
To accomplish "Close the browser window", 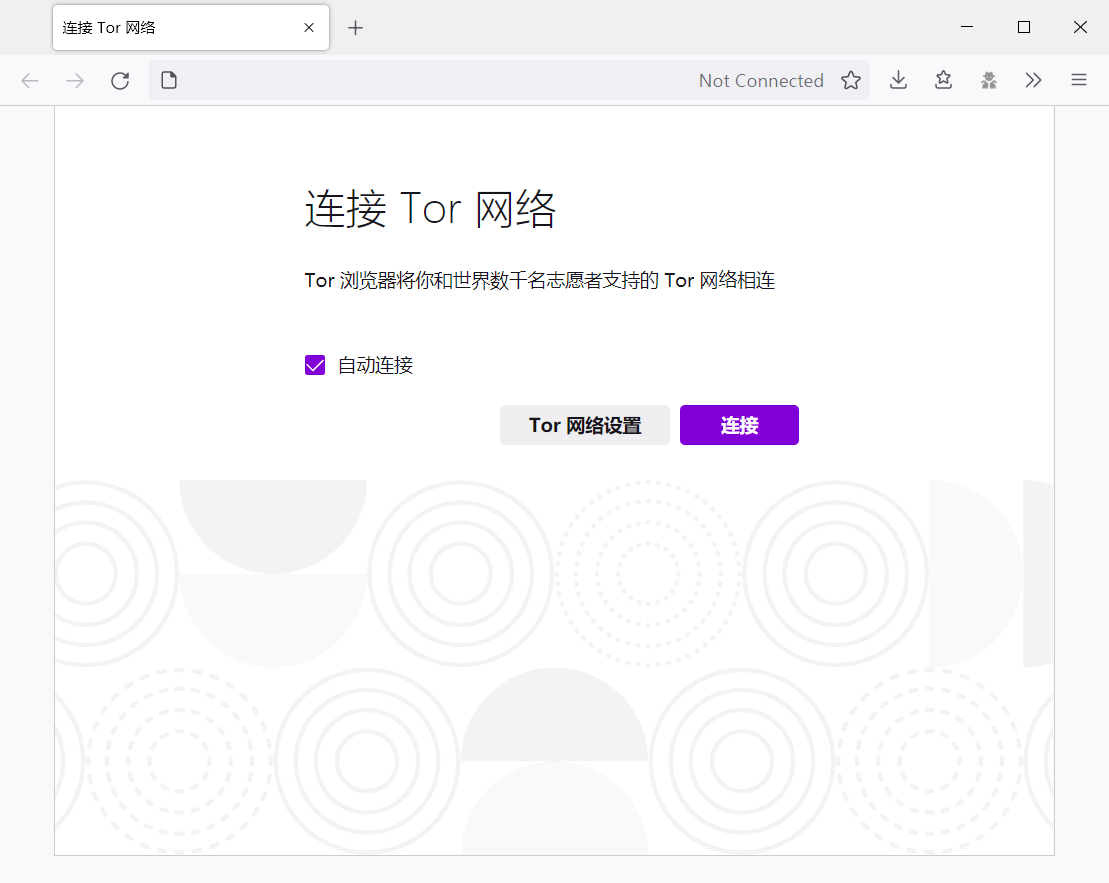I will pos(1080,27).
